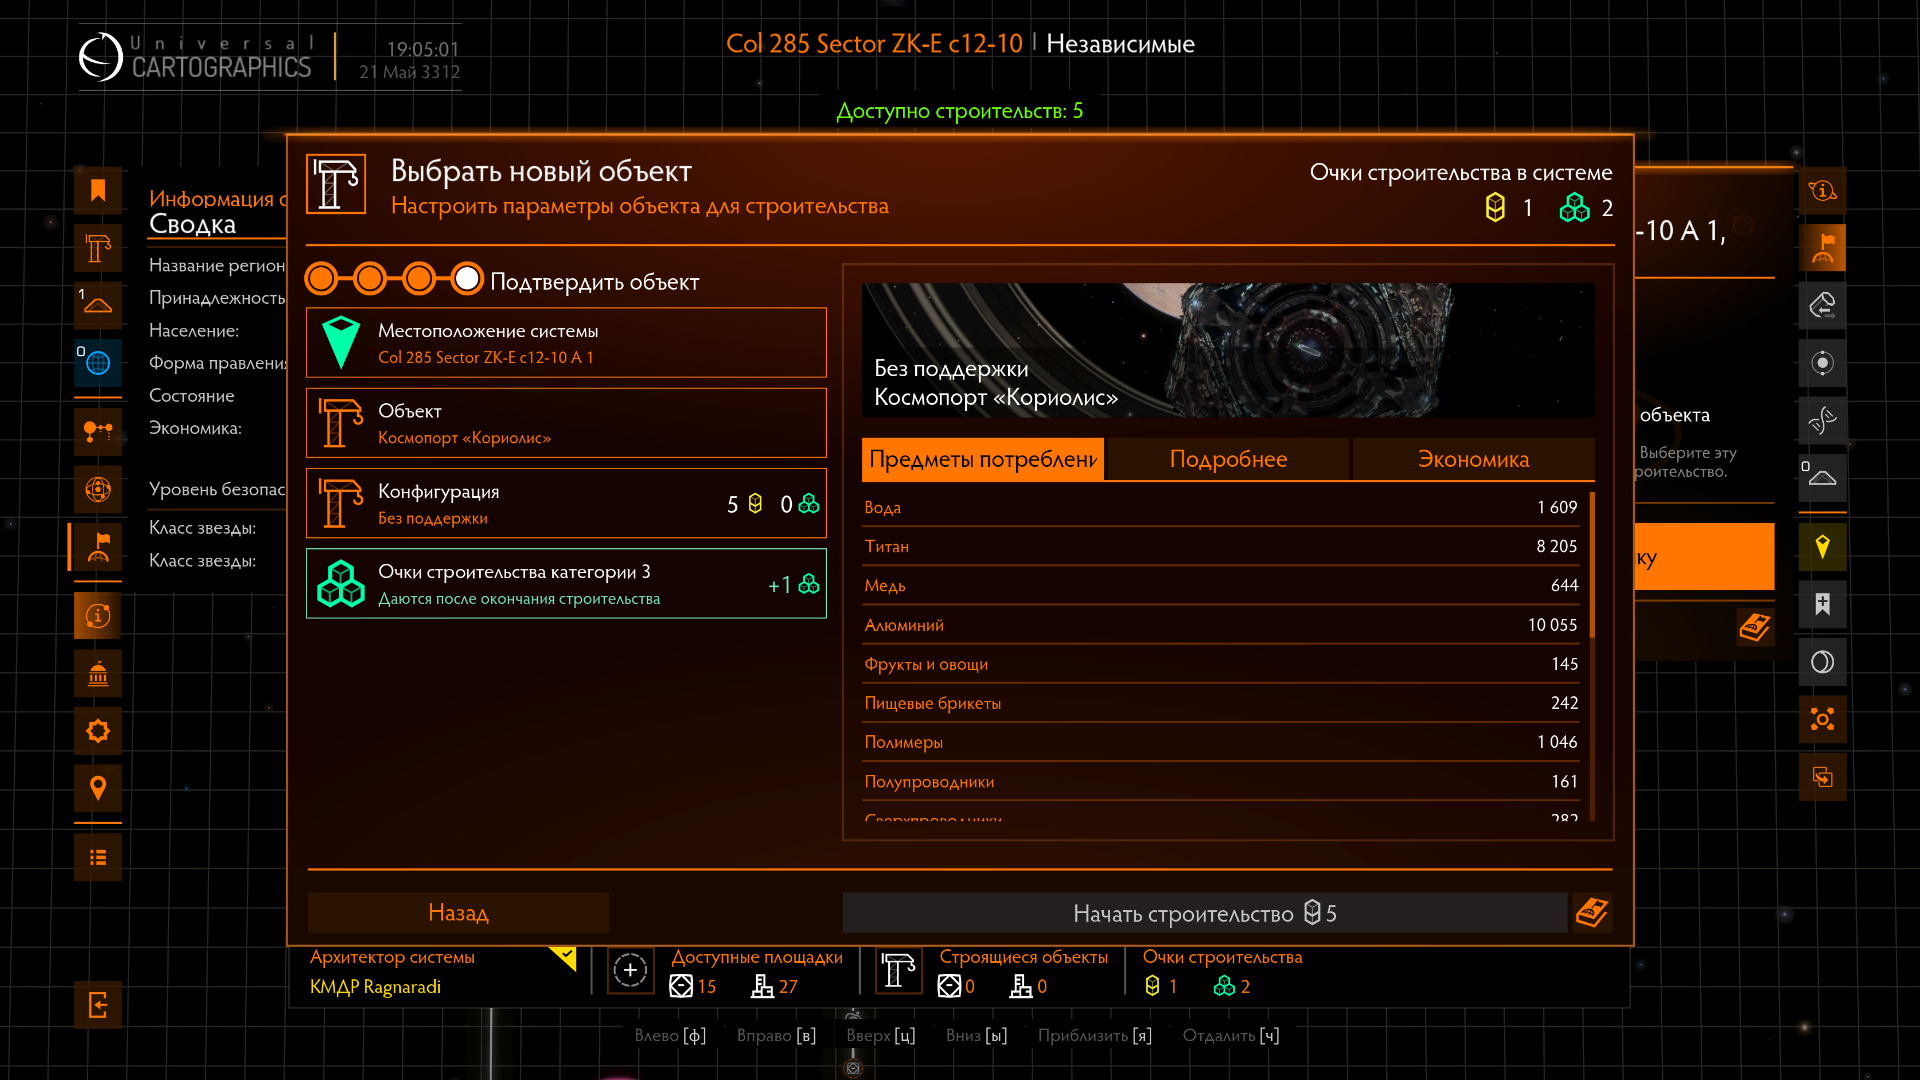Screen dimensions: 1920x1080
Task: Switch to the Предметы потребления tab
Action: (x=983, y=459)
